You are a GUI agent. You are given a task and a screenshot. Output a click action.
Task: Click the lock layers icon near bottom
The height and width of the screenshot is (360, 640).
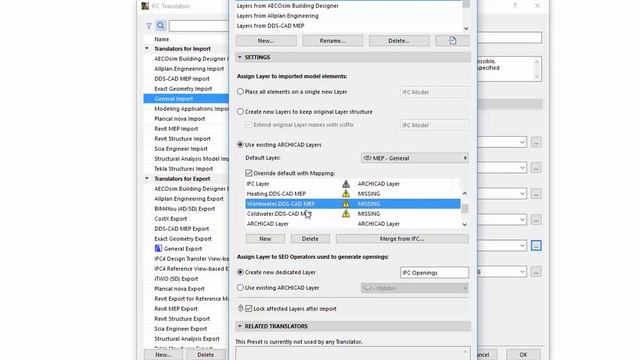click(240, 309)
